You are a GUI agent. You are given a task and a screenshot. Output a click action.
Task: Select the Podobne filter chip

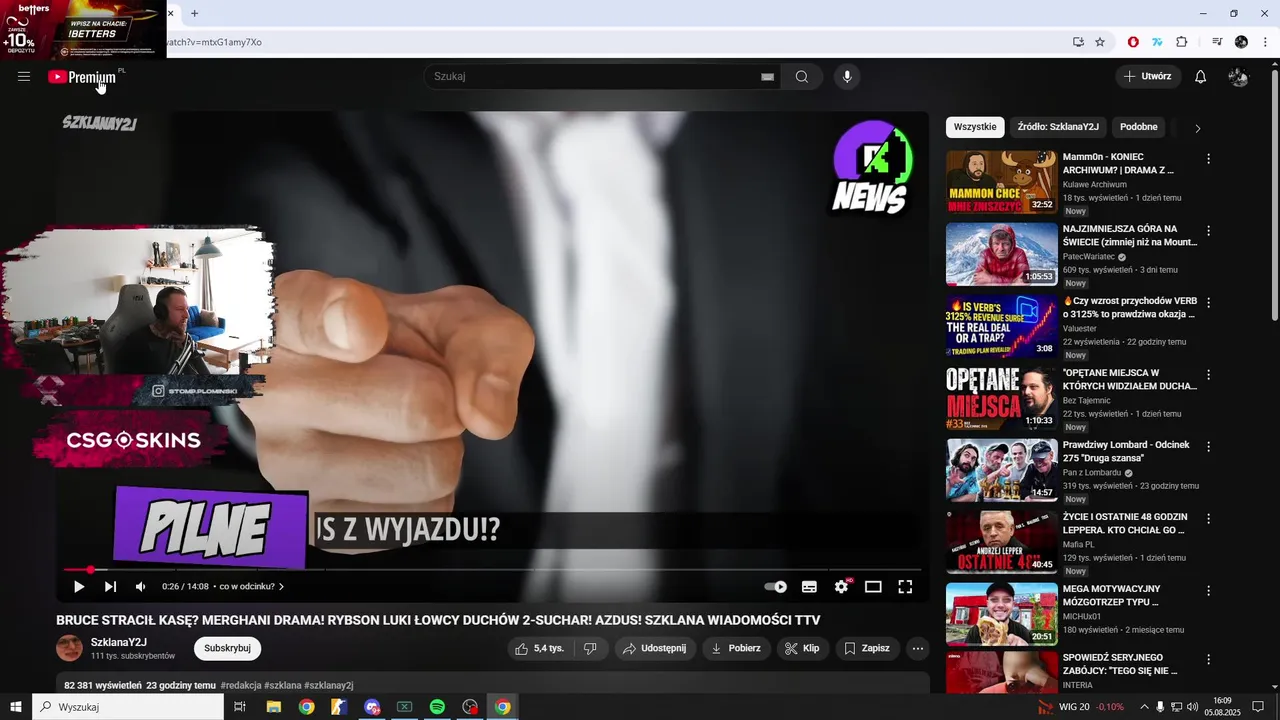(x=1139, y=127)
